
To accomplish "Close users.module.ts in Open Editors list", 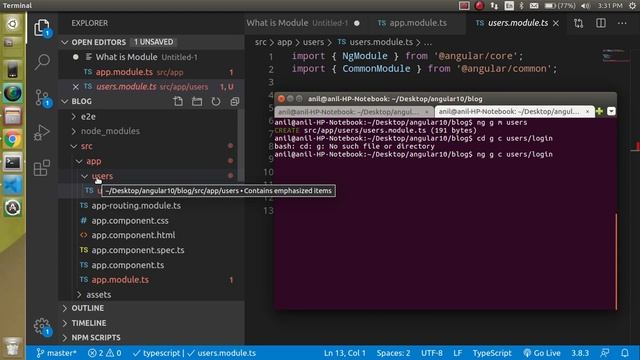I will click(76, 87).
